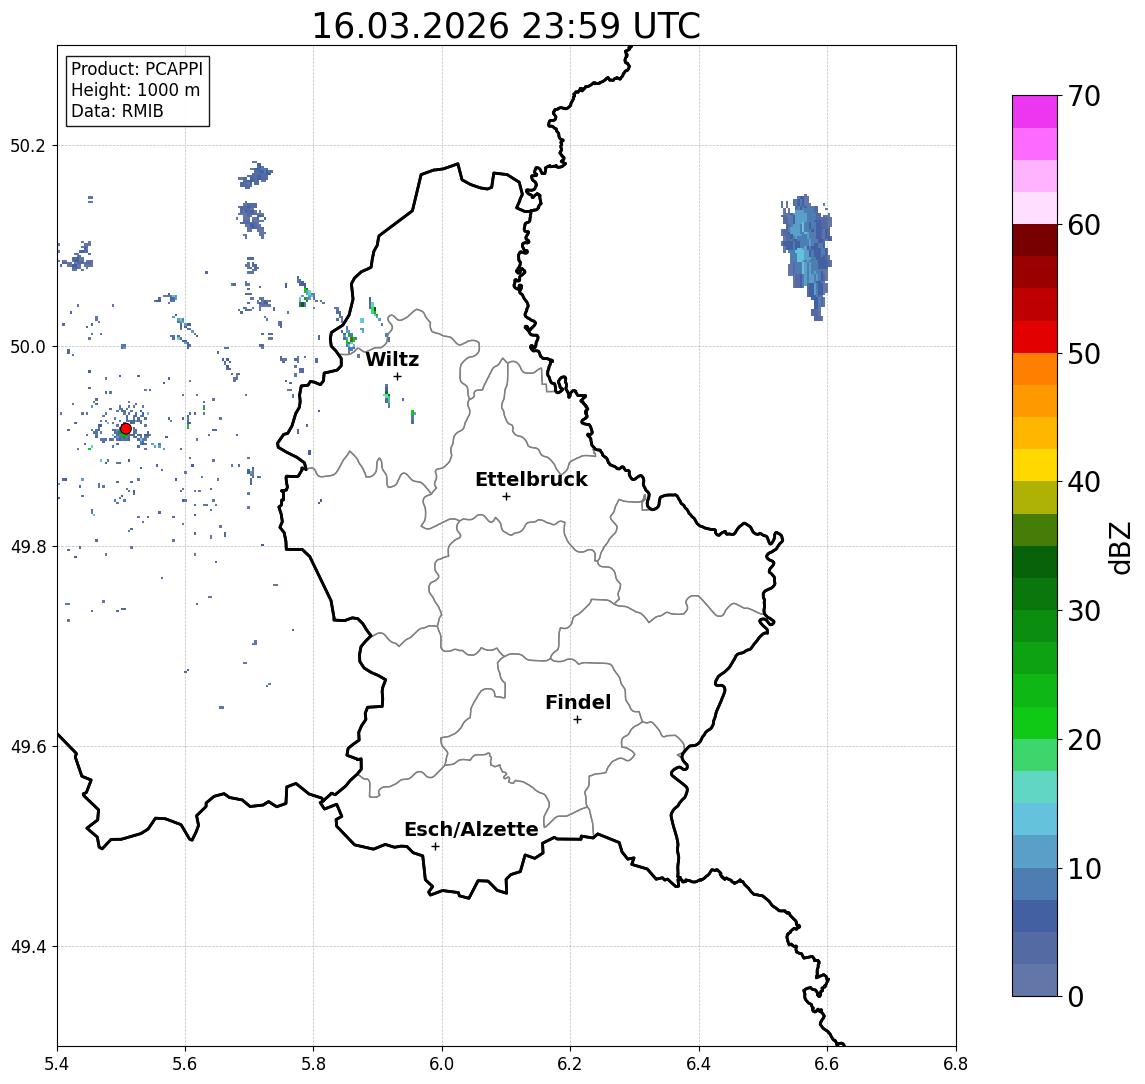Click the Wiltz station cross marker
This screenshot has width=1145, height=1084.
tap(397, 376)
